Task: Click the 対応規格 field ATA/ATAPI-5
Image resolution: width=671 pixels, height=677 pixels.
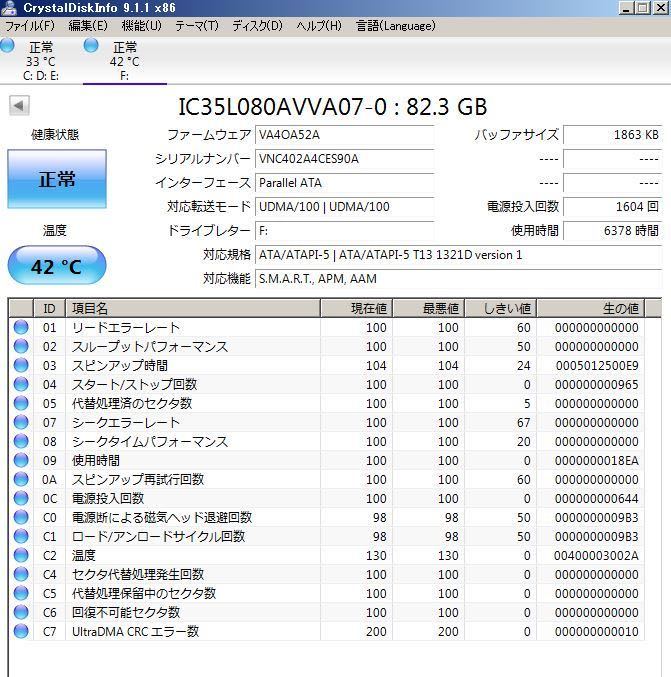Action: (x=458, y=255)
